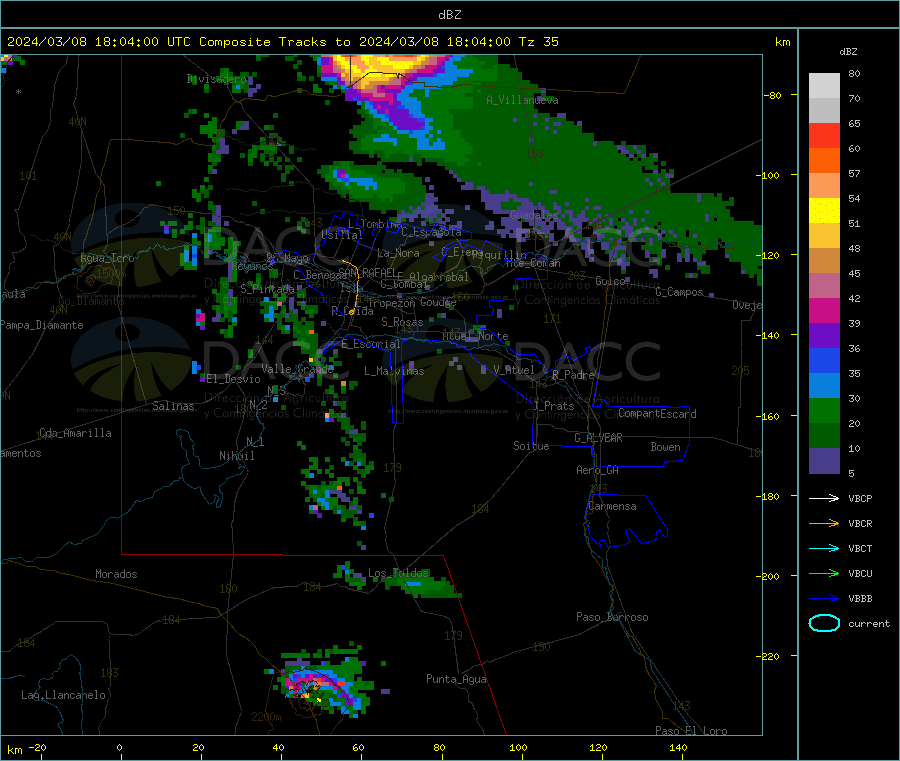
Task: Click the Bowen map label
Action: click(x=665, y=447)
